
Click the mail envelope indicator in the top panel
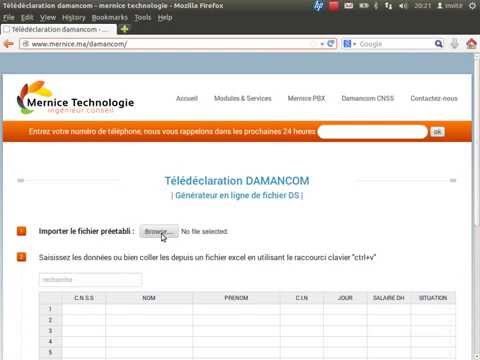[x=349, y=6]
